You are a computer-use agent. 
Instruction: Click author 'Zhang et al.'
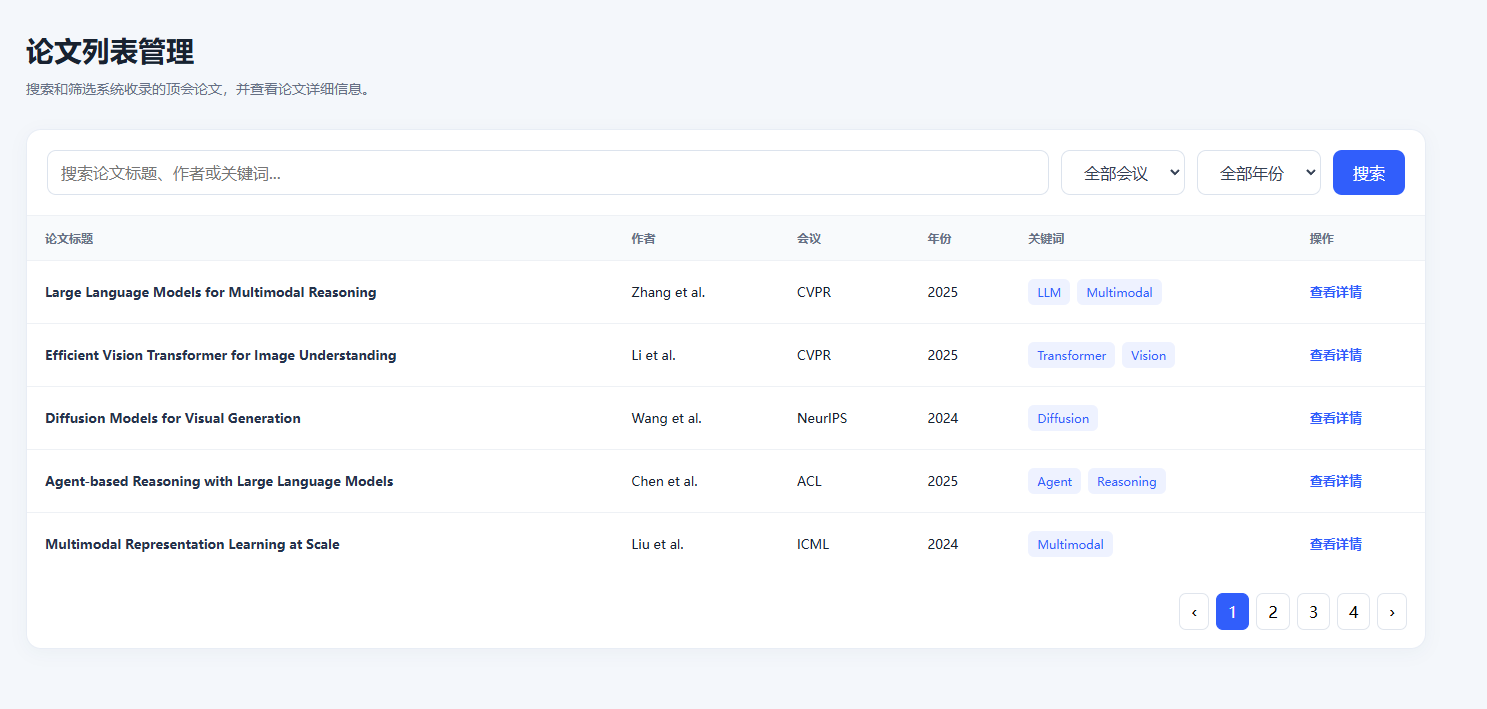[668, 292]
